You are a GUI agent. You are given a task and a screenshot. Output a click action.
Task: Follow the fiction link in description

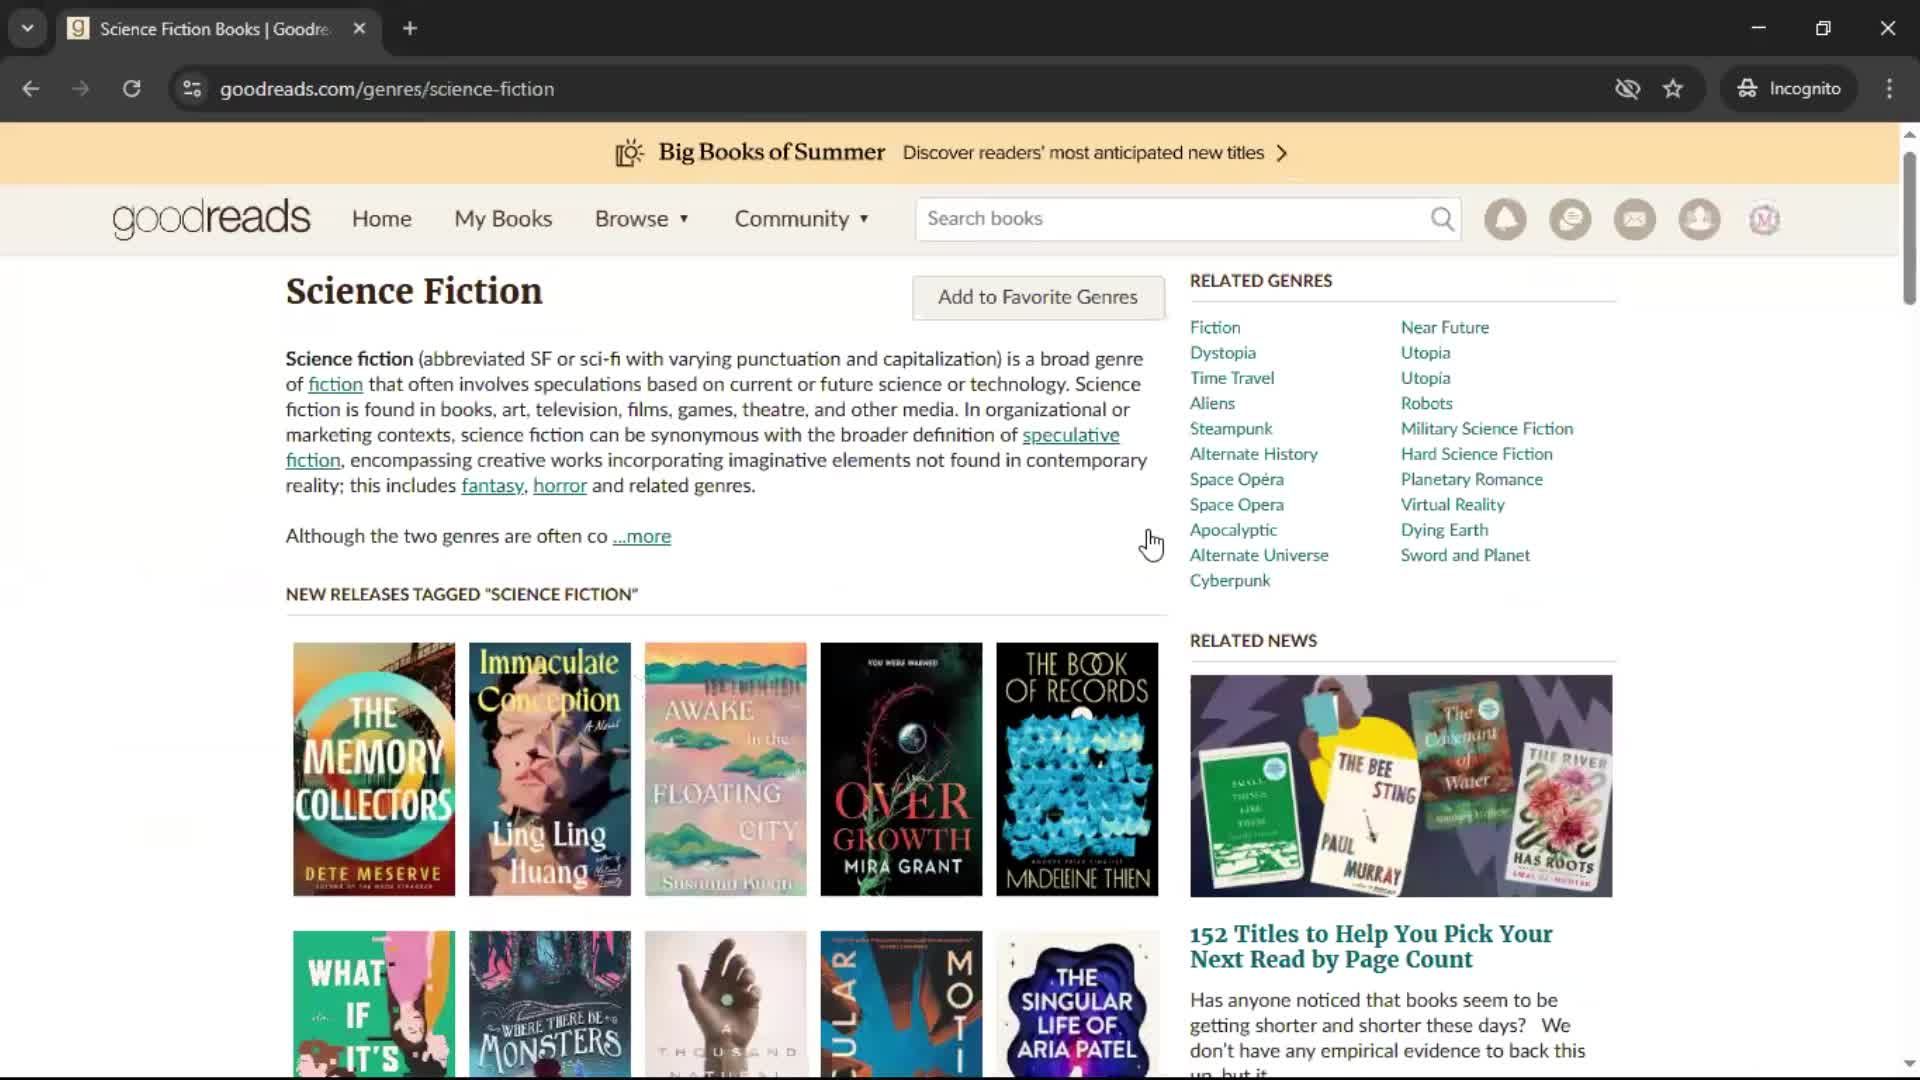point(335,385)
